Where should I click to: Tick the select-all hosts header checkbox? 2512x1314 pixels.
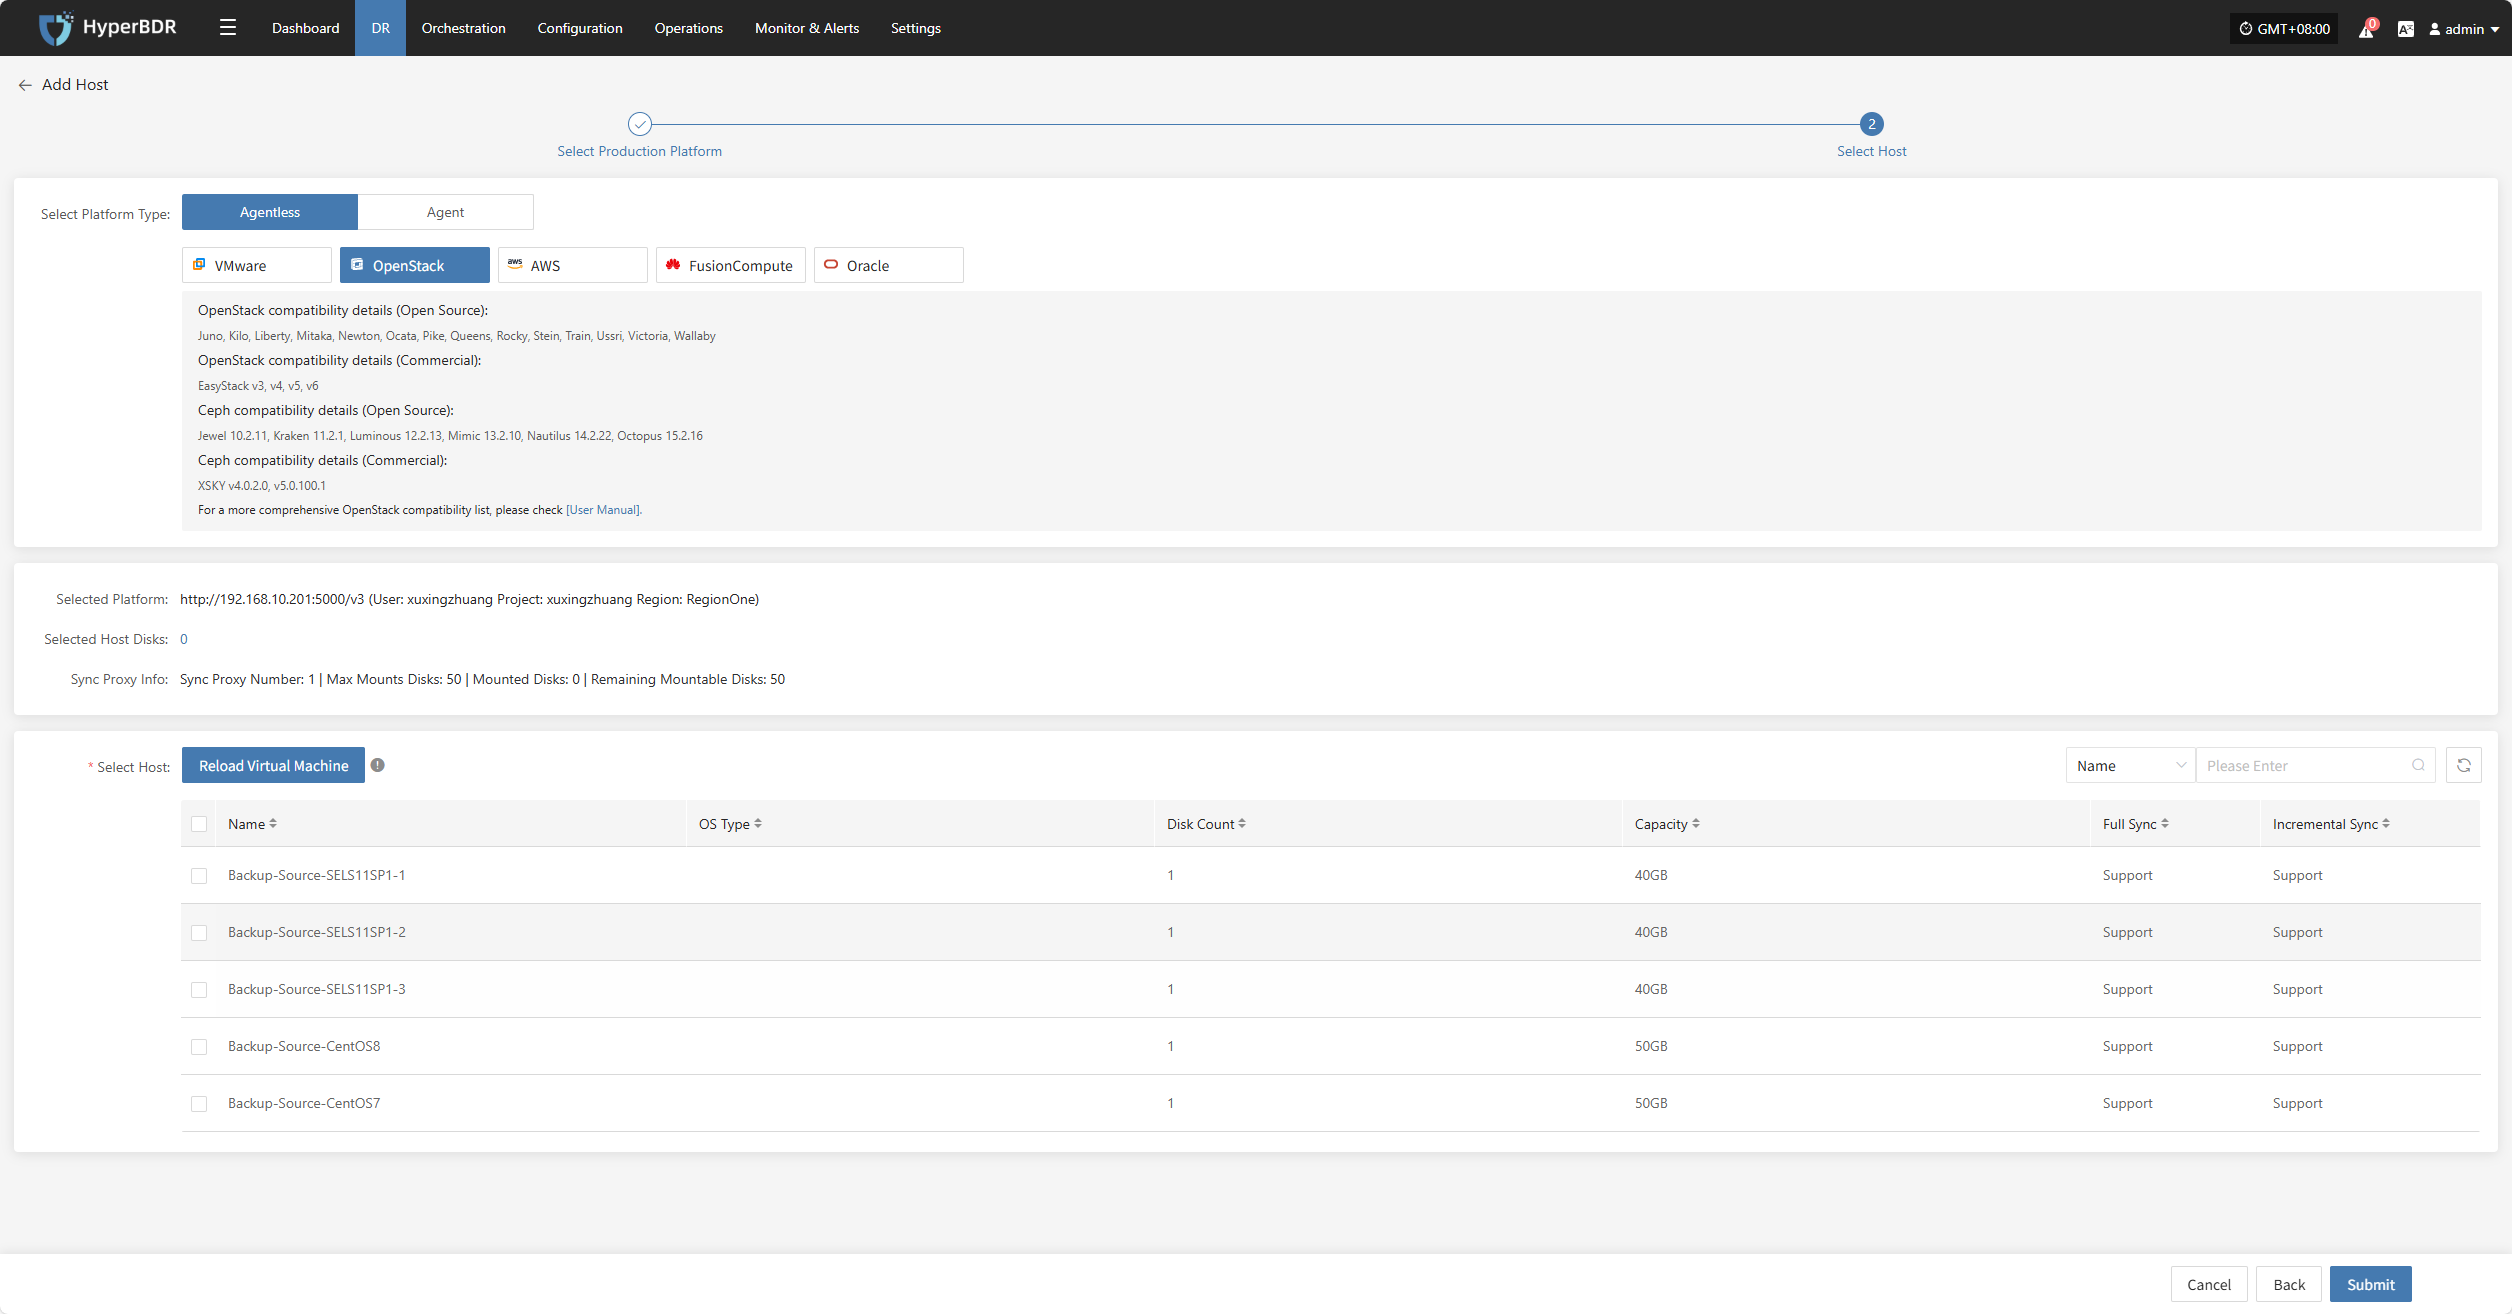tap(199, 824)
